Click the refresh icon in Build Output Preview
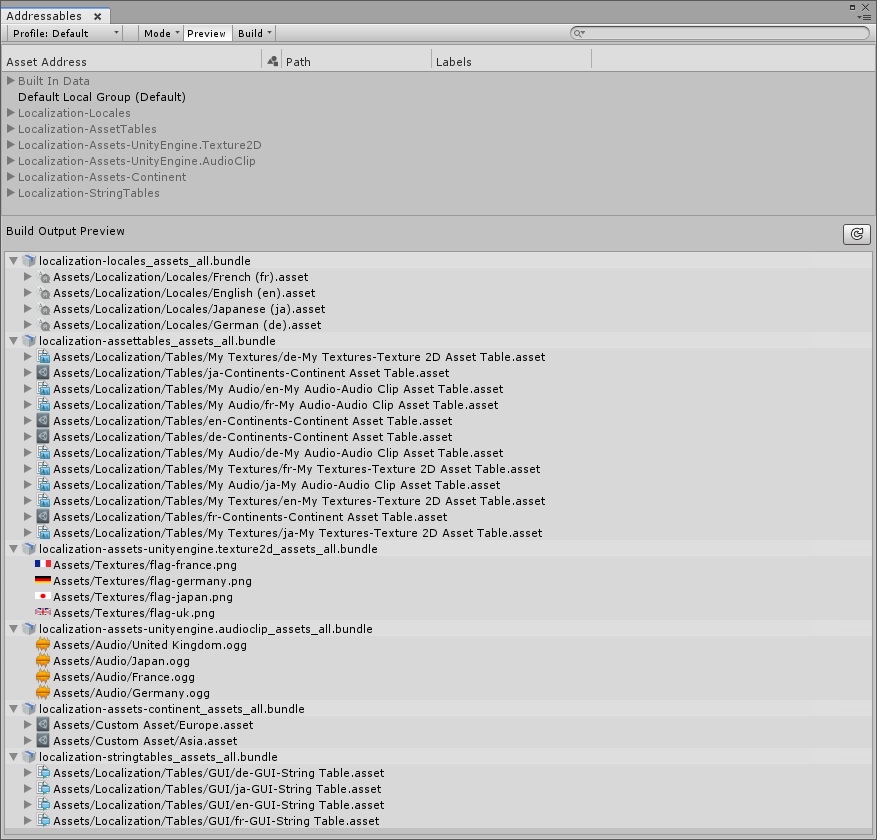Viewport: 877px width, 840px height. (x=856, y=234)
